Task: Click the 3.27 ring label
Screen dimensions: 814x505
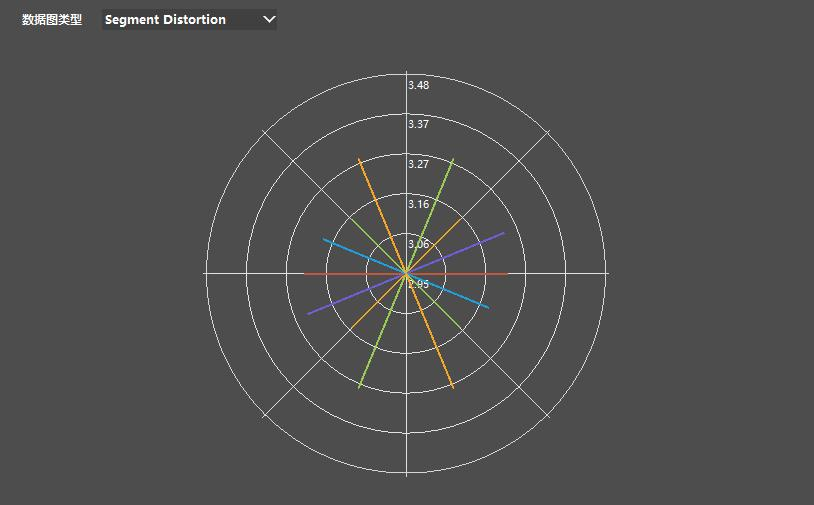Action: (x=419, y=165)
